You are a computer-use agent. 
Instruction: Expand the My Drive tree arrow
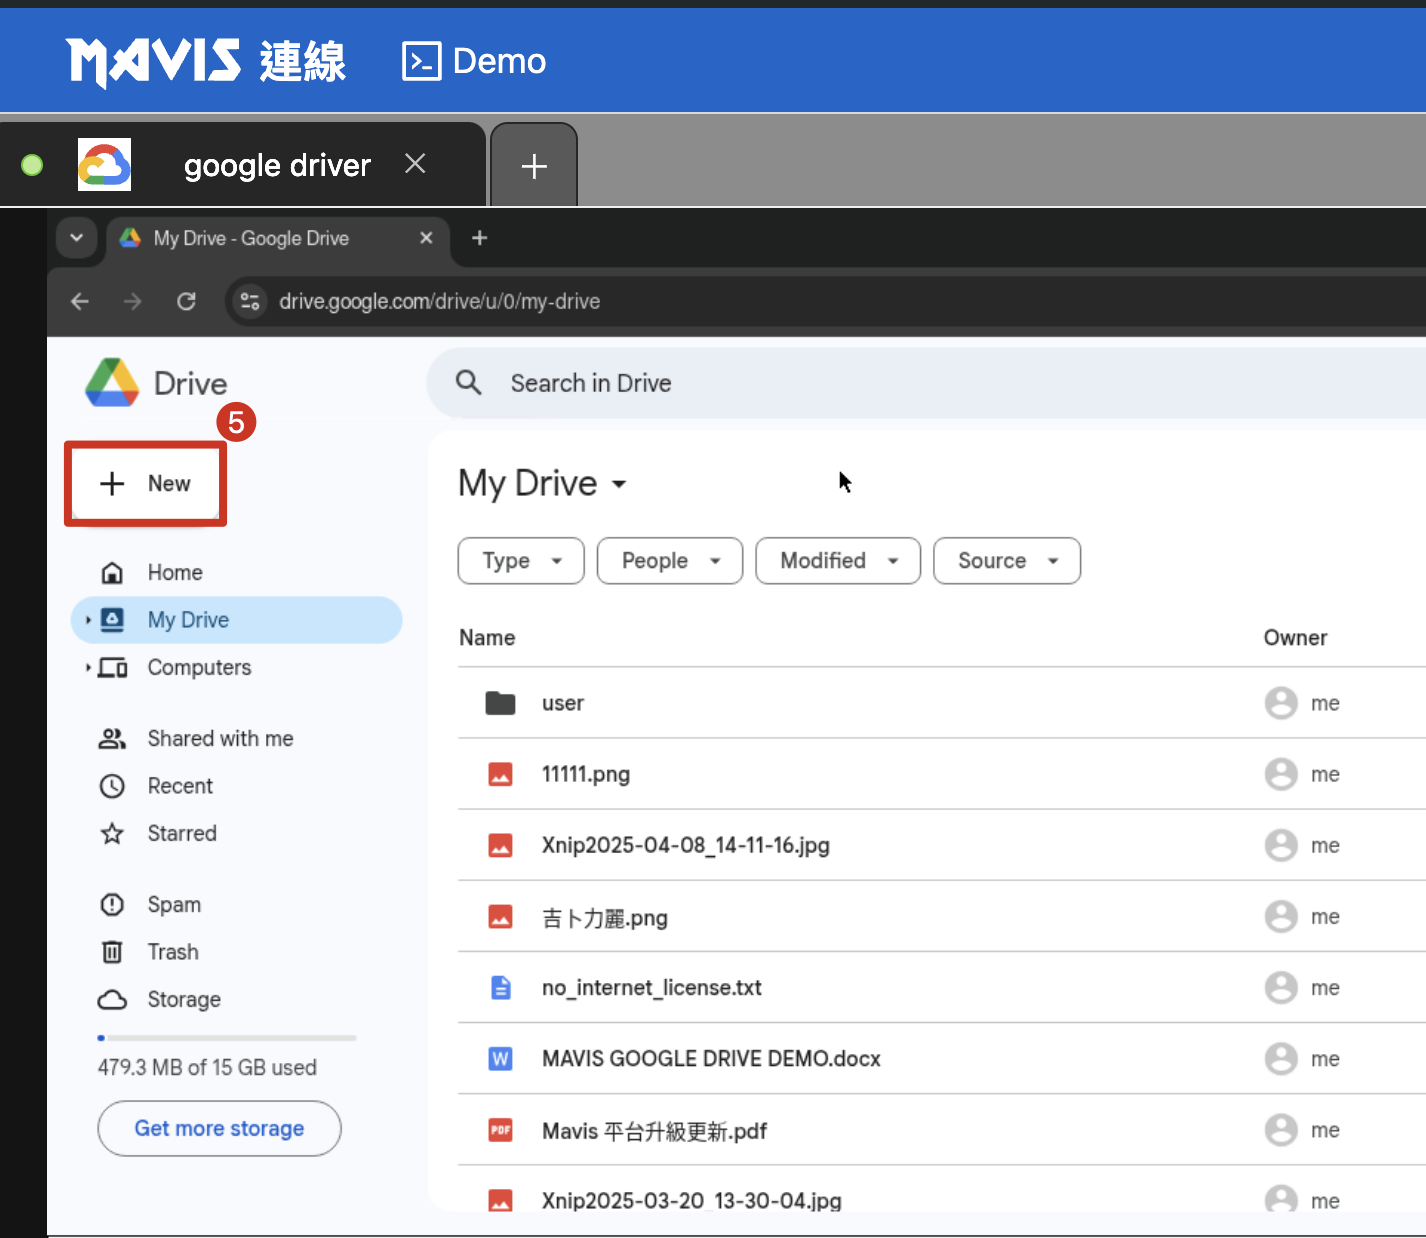point(88,620)
